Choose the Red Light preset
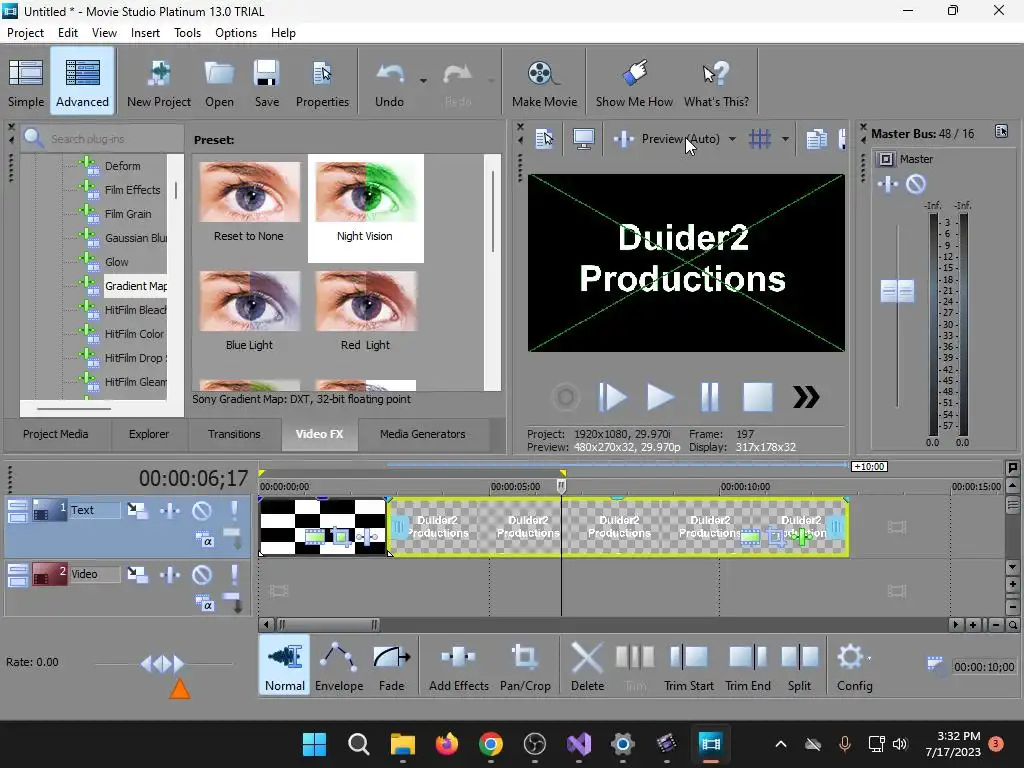This screenshot has width=1024, height=768. tap(365, 312)
